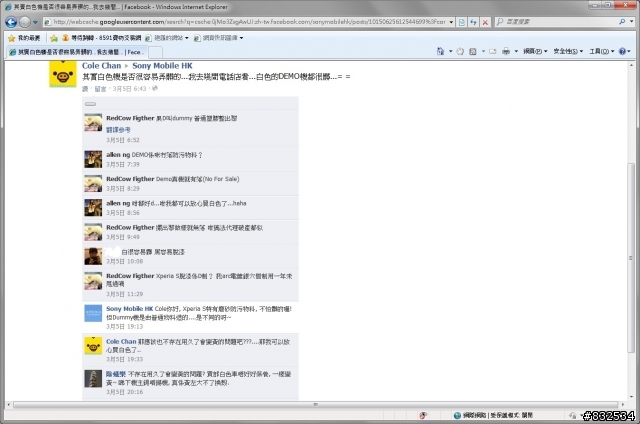
Task: Open the 建議的網站 suggested sites dropdown
Action: pos(167,38)
